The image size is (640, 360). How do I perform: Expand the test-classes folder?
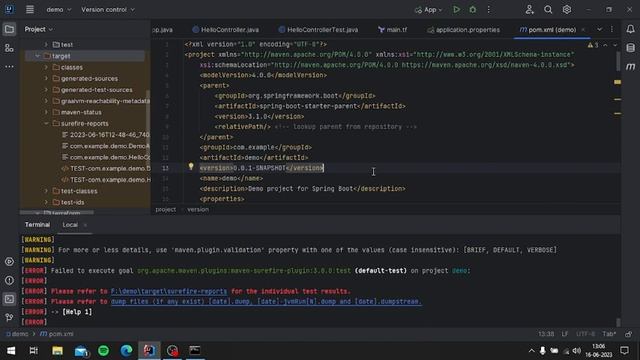click(46, 191)
